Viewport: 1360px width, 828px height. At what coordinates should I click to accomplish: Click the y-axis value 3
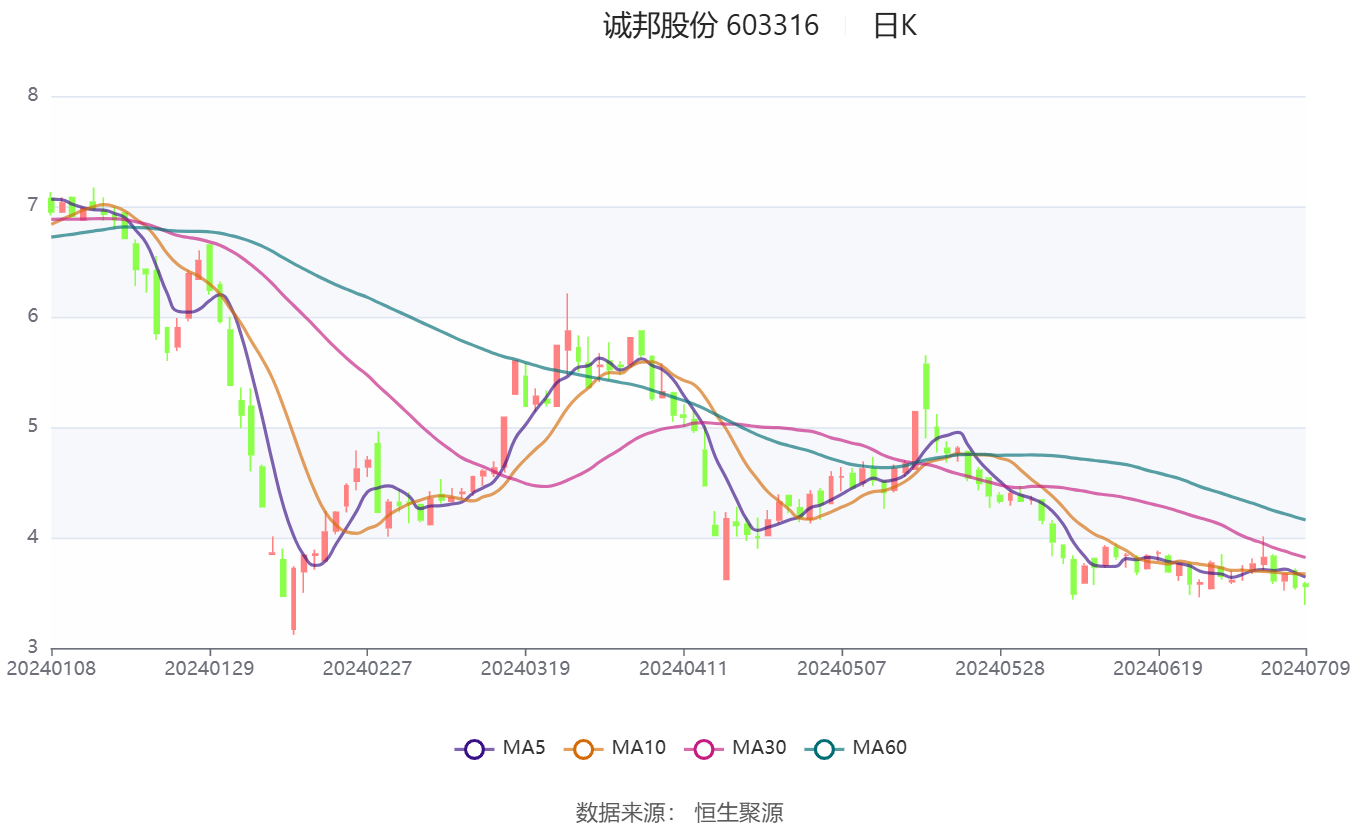pos(33,647)
